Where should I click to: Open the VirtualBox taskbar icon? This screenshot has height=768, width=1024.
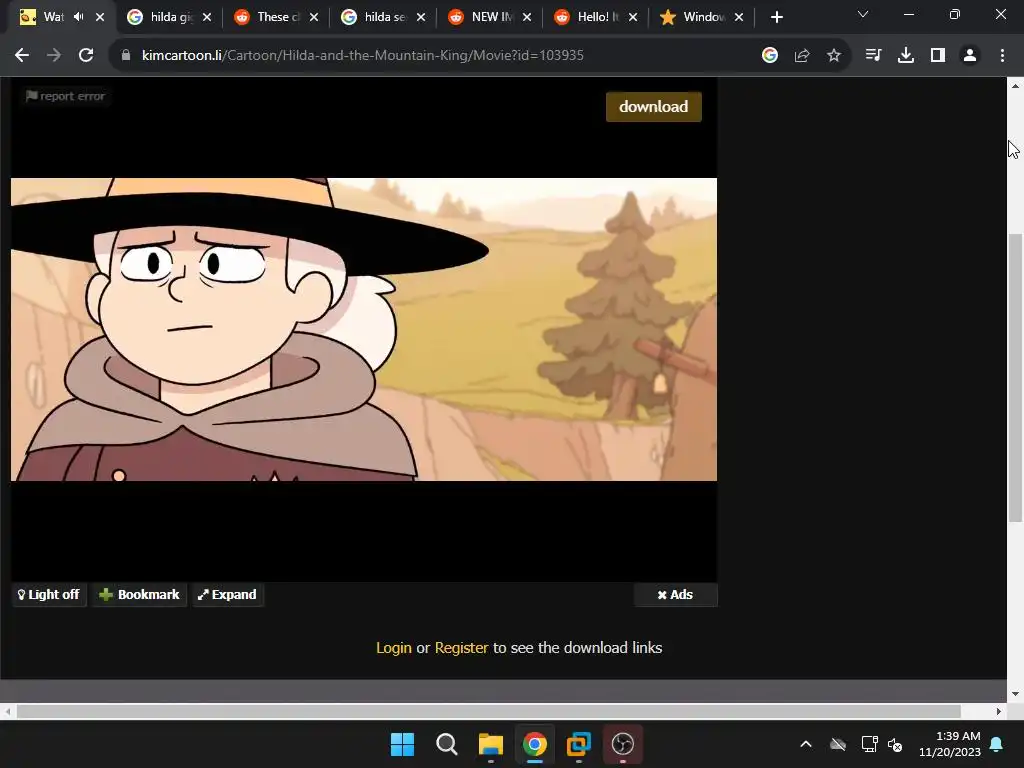(x=579, y=744)
